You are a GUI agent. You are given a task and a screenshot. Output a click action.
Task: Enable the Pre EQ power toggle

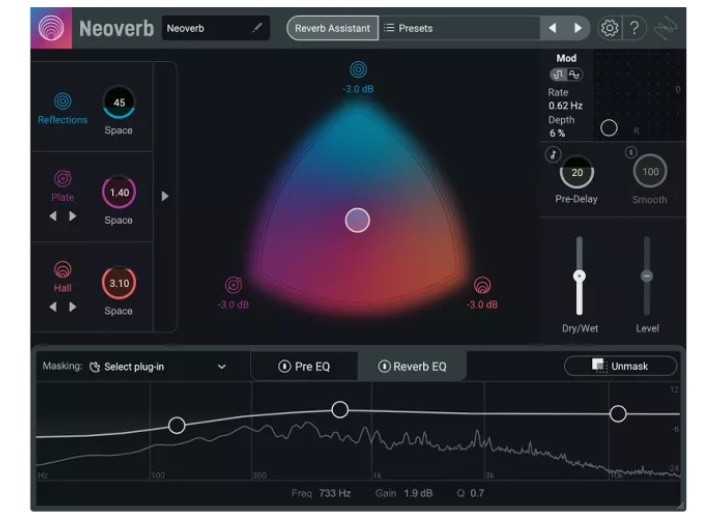coord(284,366)
